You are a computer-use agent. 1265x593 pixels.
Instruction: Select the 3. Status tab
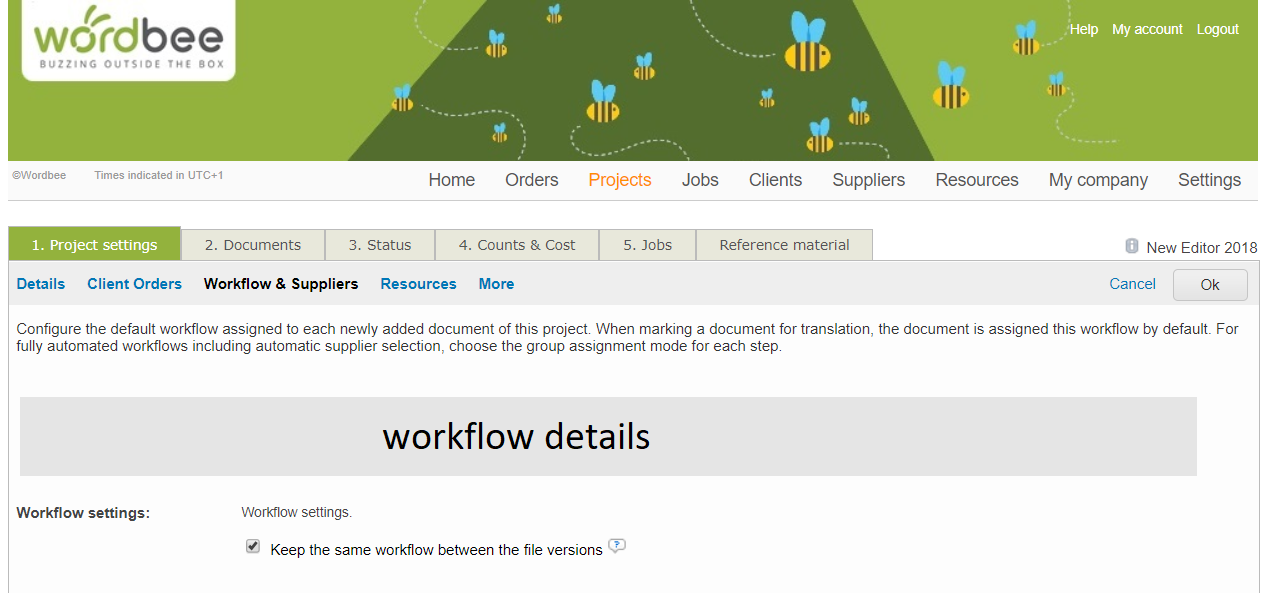(x=380, y=245)
